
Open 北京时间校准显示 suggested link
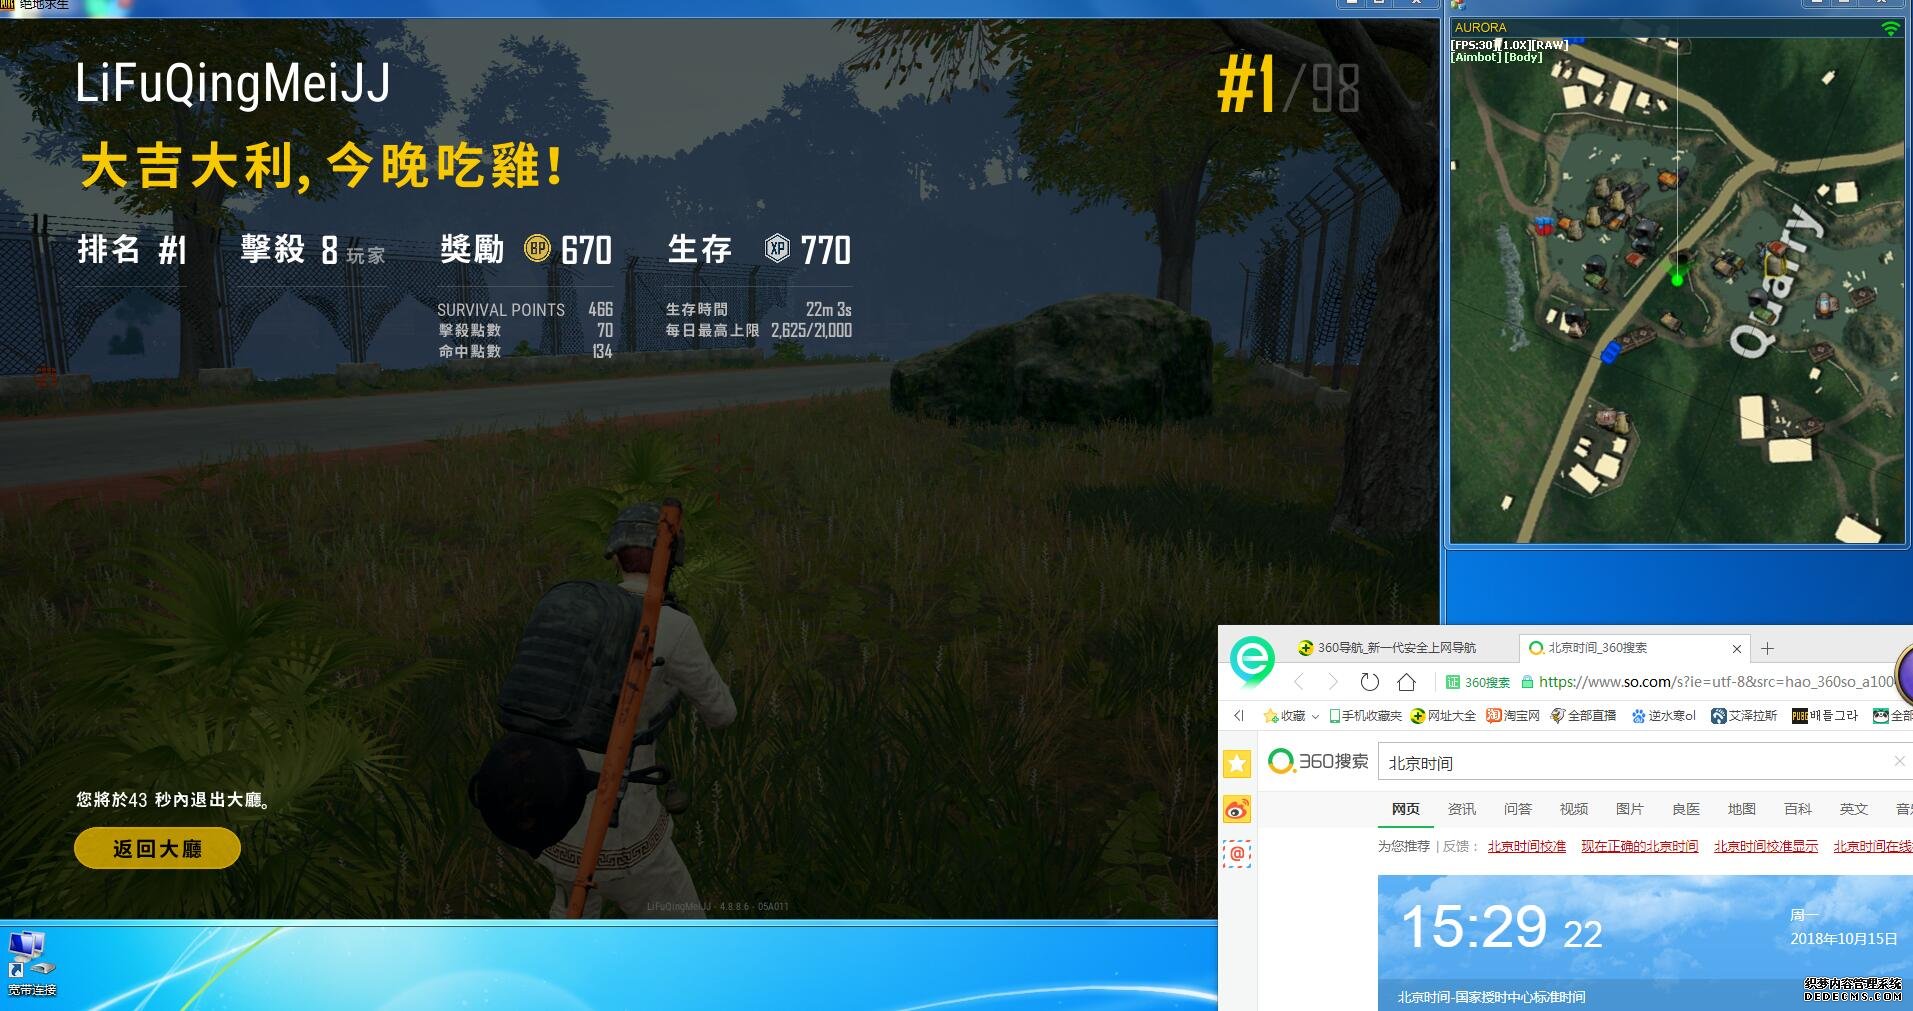1765,846
